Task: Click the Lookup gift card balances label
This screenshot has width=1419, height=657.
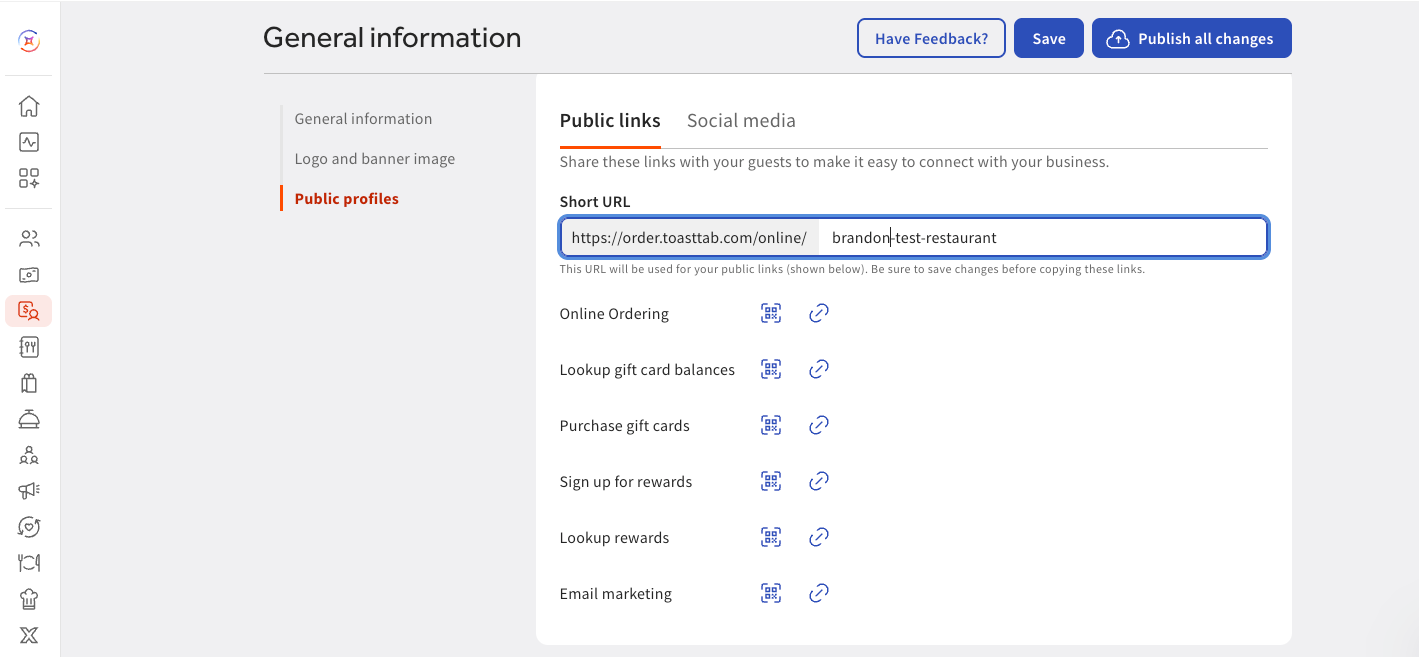Action: tap(647, 370)
